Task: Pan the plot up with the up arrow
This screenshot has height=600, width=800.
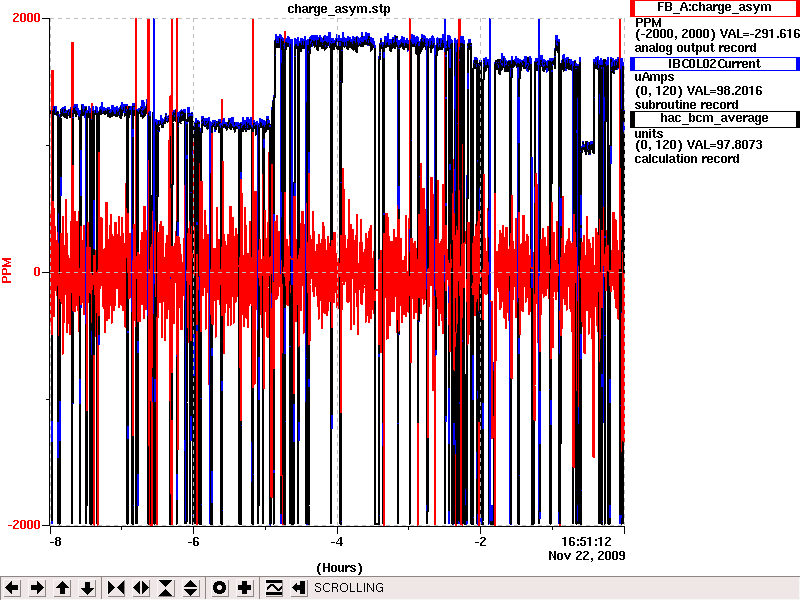Action: 62,588
